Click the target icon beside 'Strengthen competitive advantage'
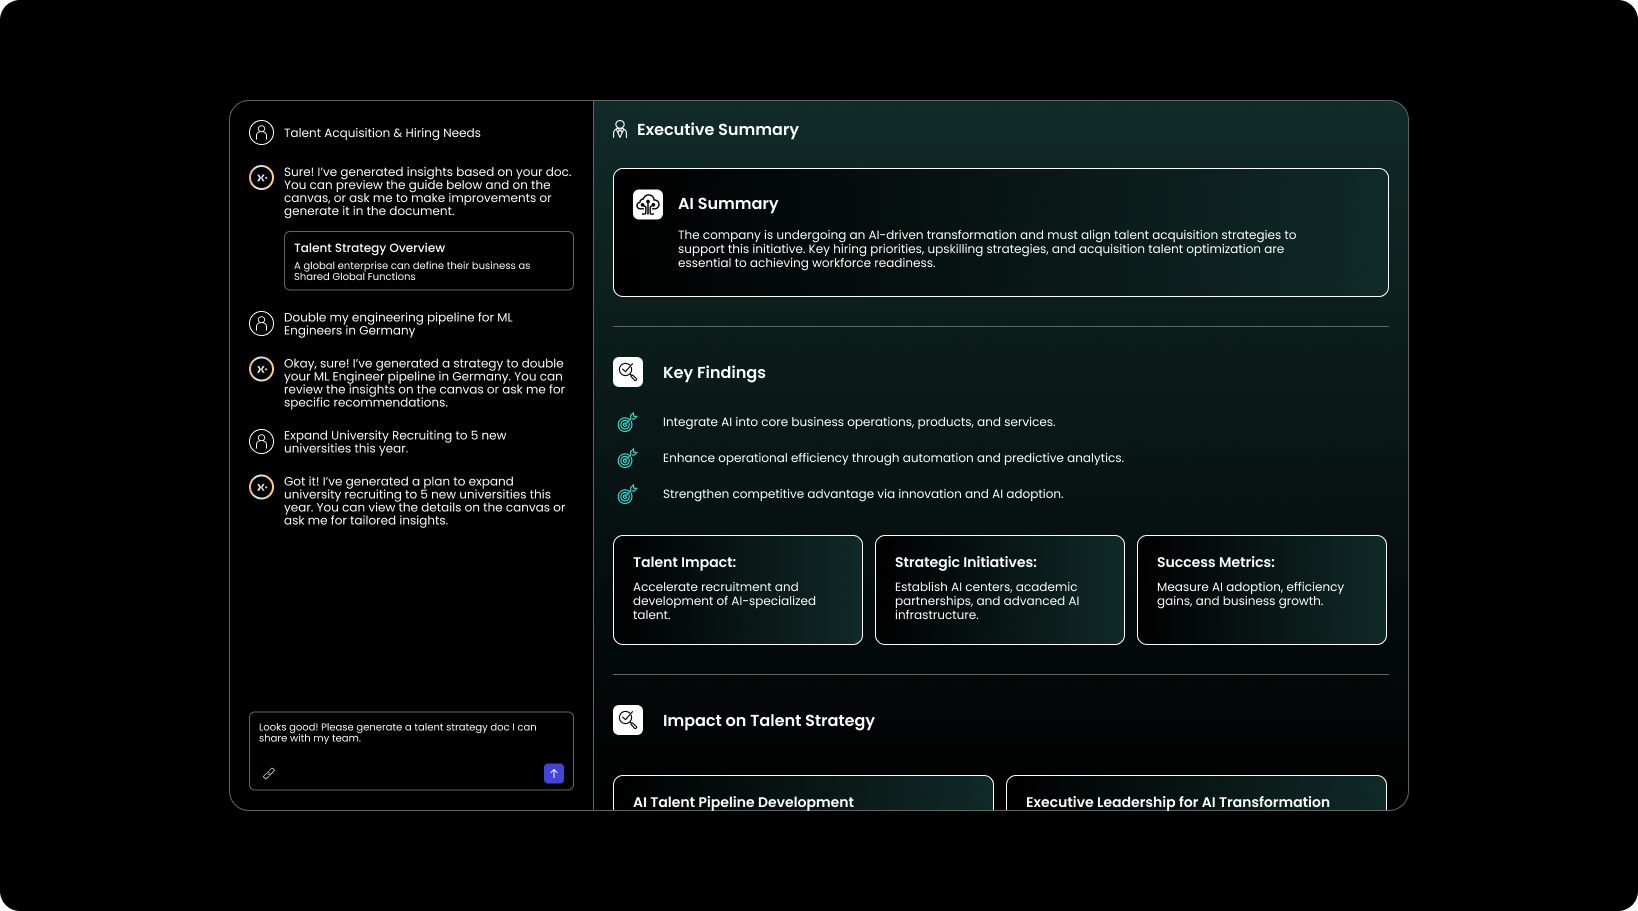This screenshot has width=1638, height=911. tap(627, 494)
